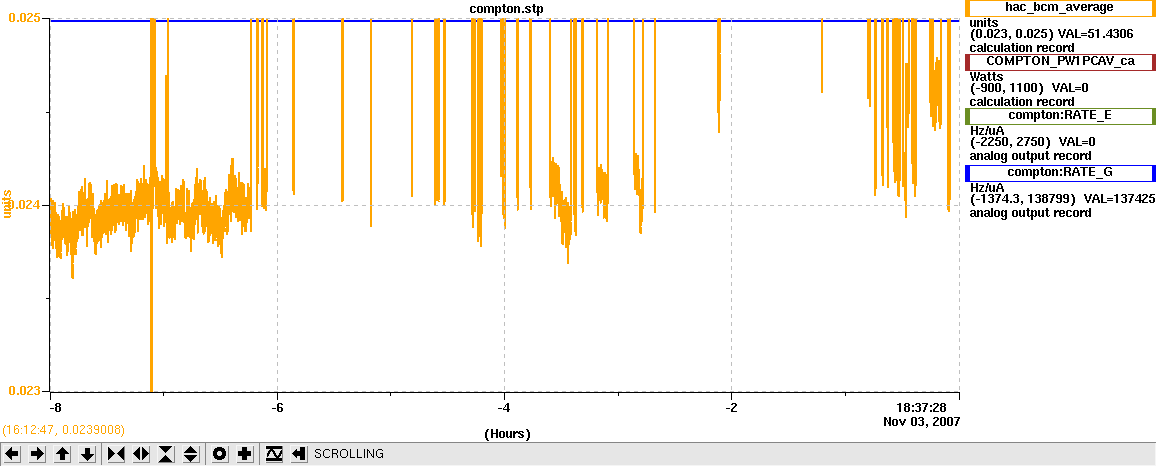Click the 0.024 Y-axis label
Image resolution: width=1156 pixels, height=466 pixels.
click(x=25, y=205)
